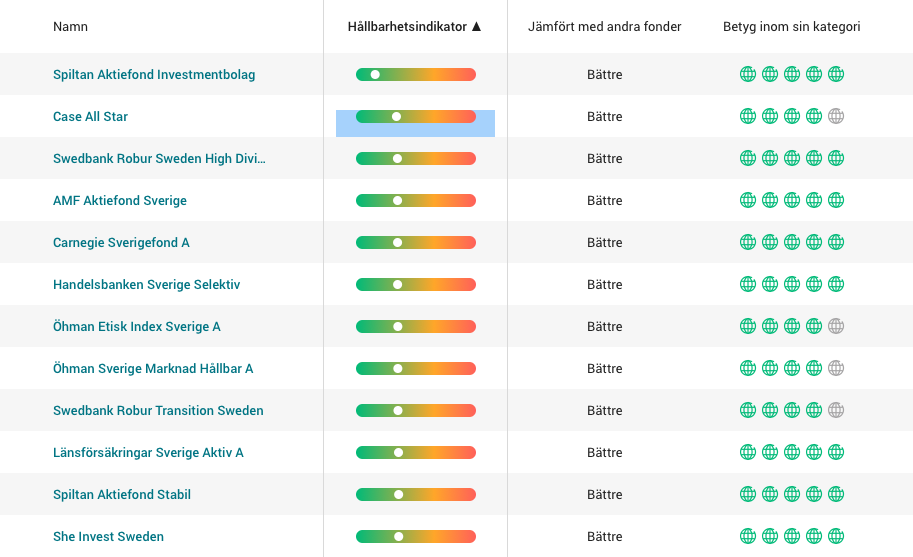Click Jämfört med andra fonder column header

(x=604, y=27)
